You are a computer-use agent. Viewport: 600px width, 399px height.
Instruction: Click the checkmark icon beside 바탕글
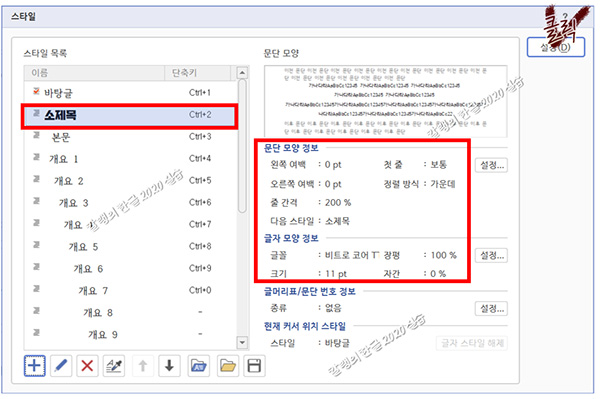(36, 91)
